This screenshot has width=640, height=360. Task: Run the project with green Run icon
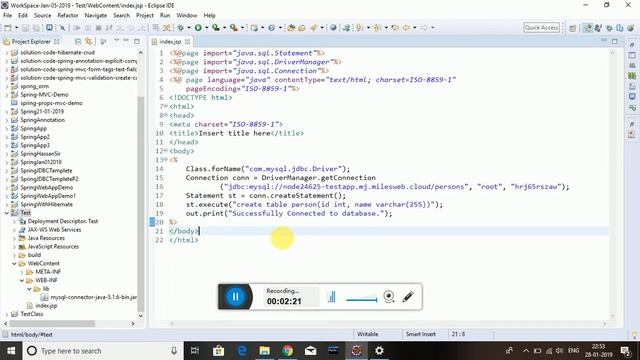pyautogui.click(x=198, y=28)
